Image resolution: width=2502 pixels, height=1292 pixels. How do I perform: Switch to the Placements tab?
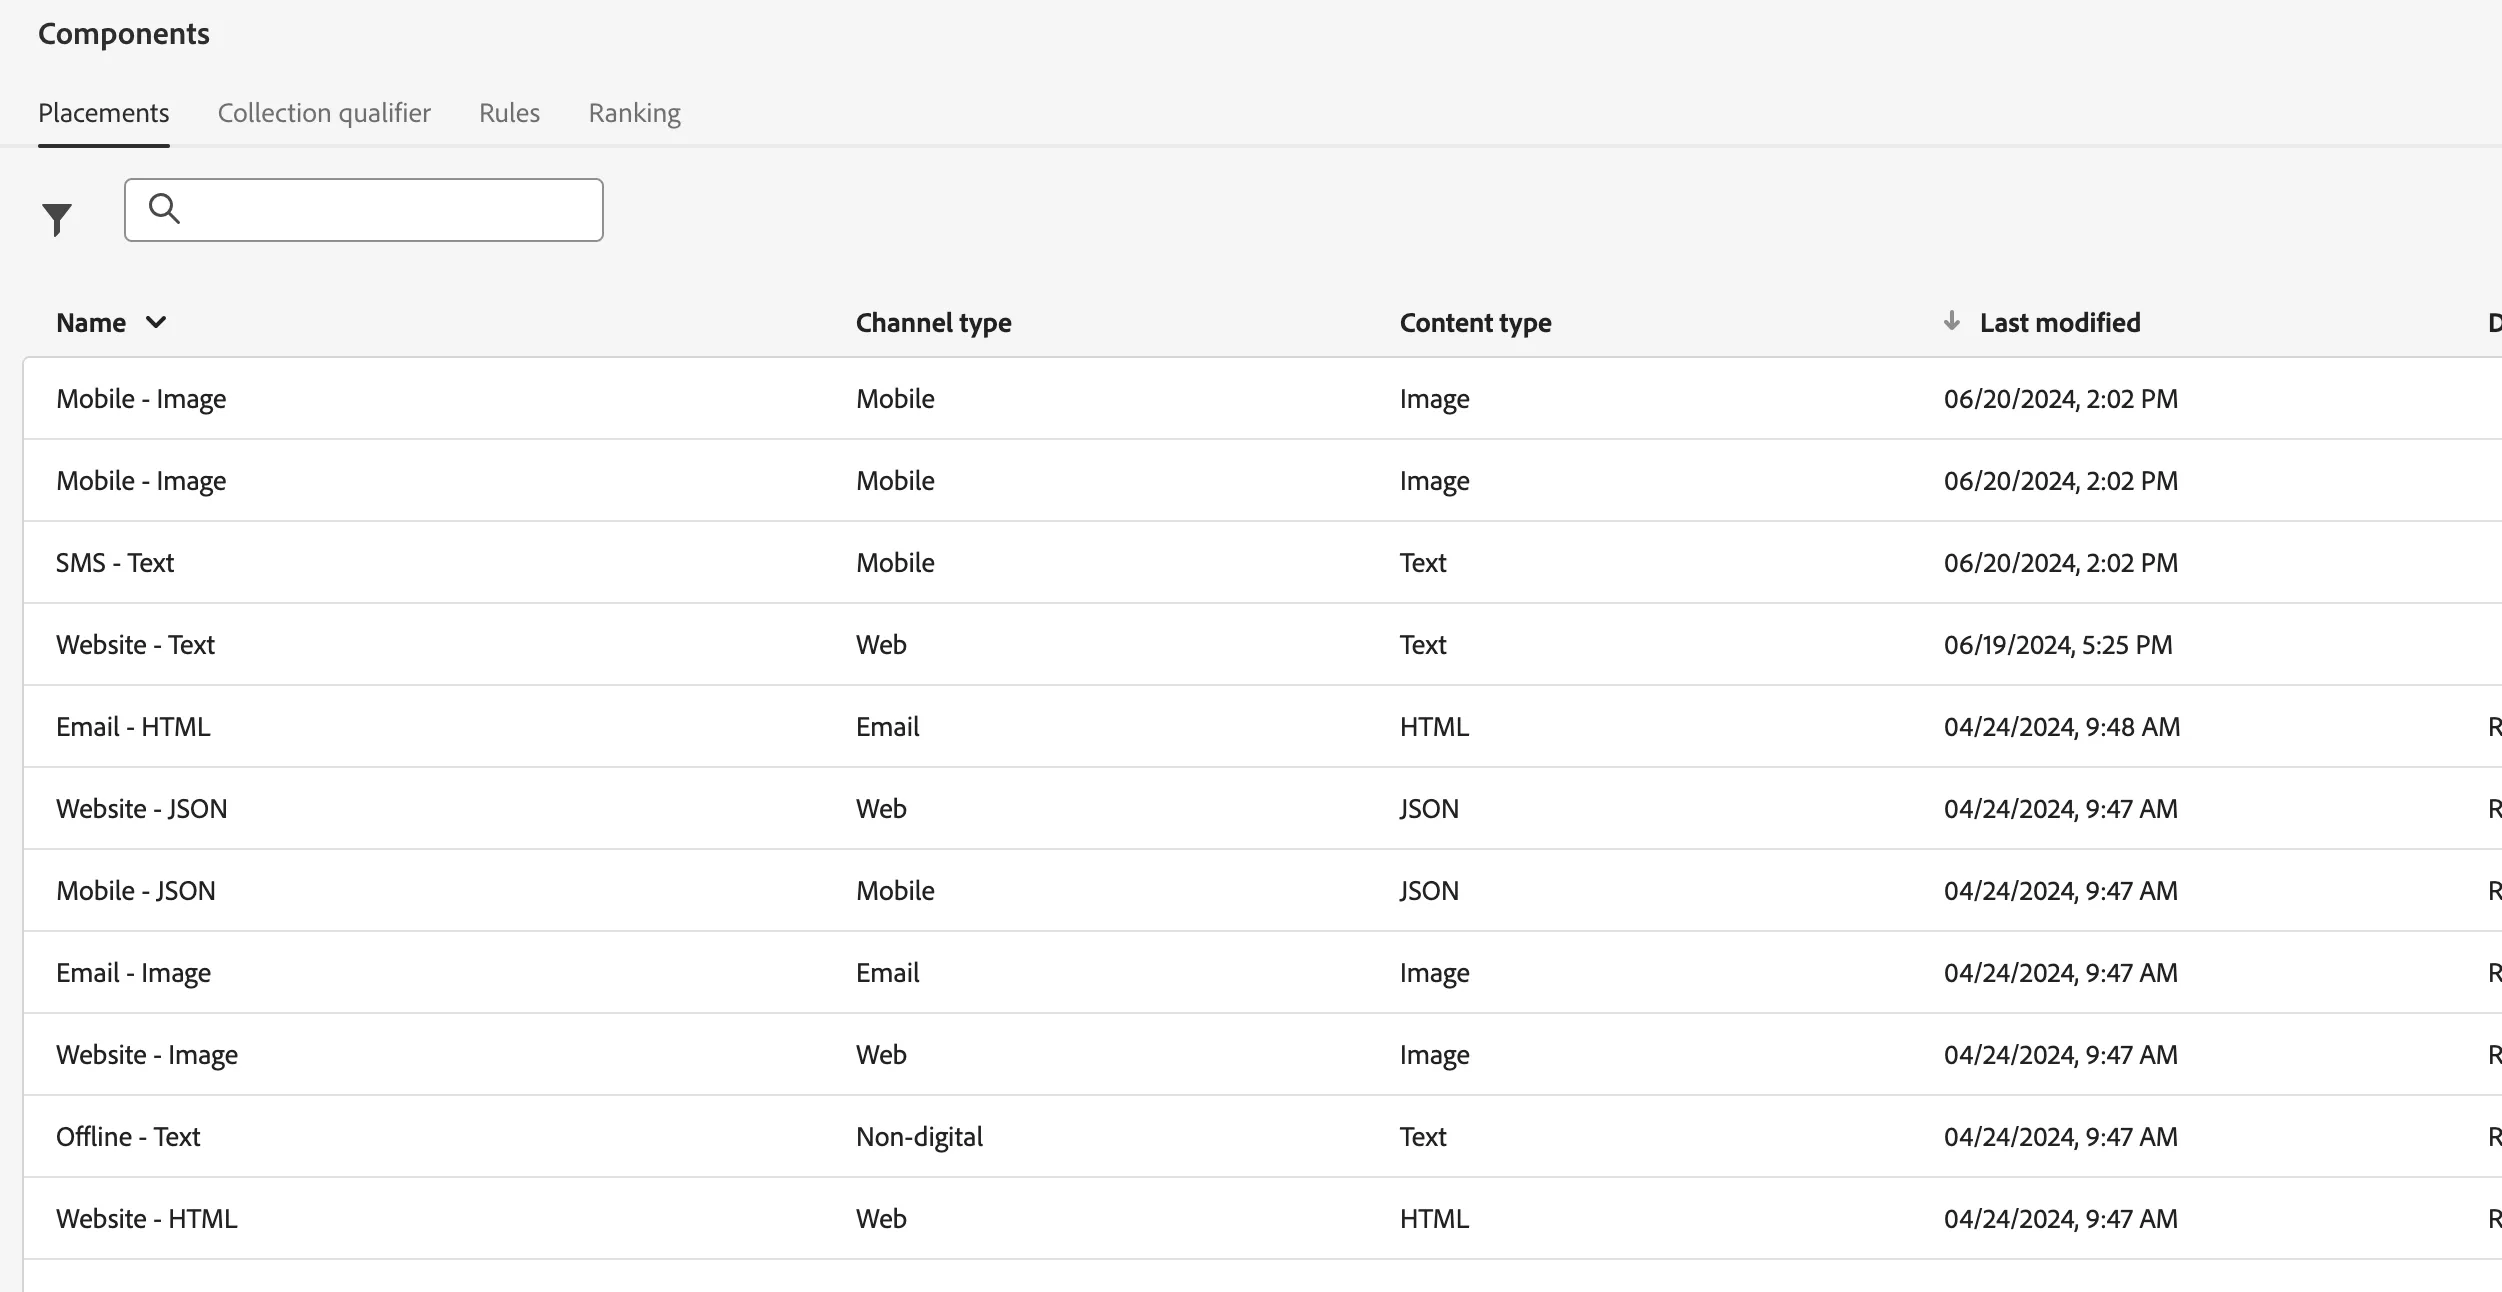click(x=104, y=113)
